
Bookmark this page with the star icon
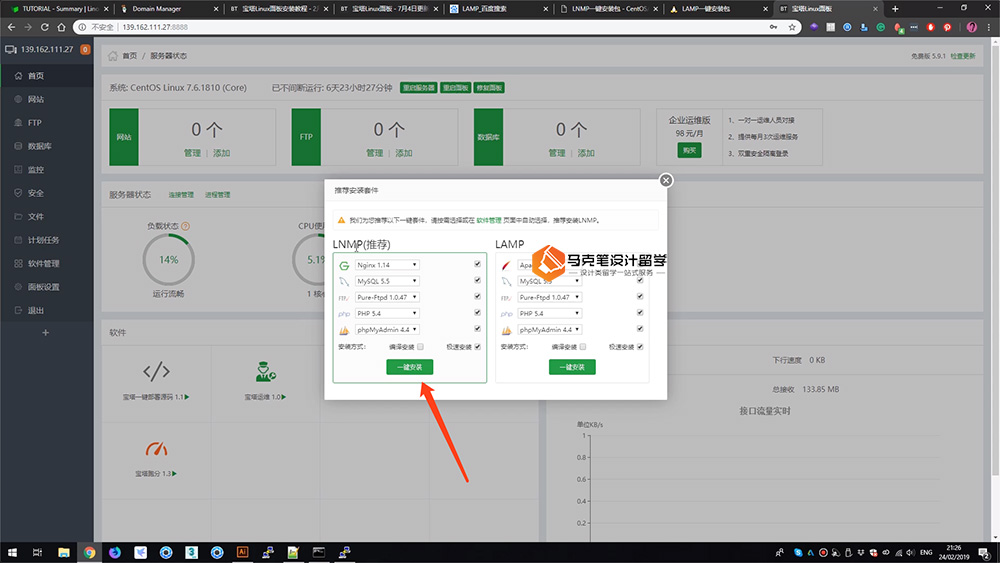pyautogui.click(x=792, y=27)
